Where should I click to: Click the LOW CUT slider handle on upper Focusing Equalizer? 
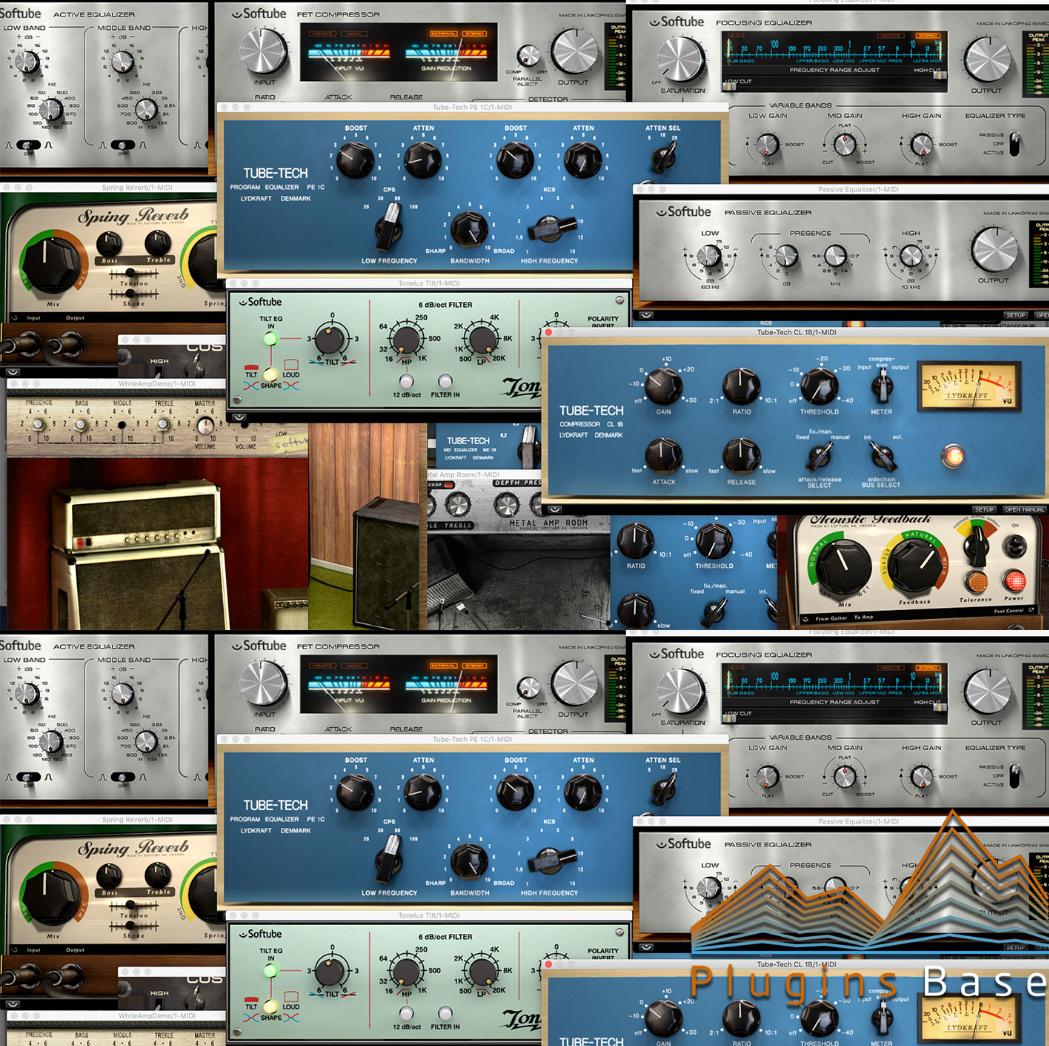point(730,86)
